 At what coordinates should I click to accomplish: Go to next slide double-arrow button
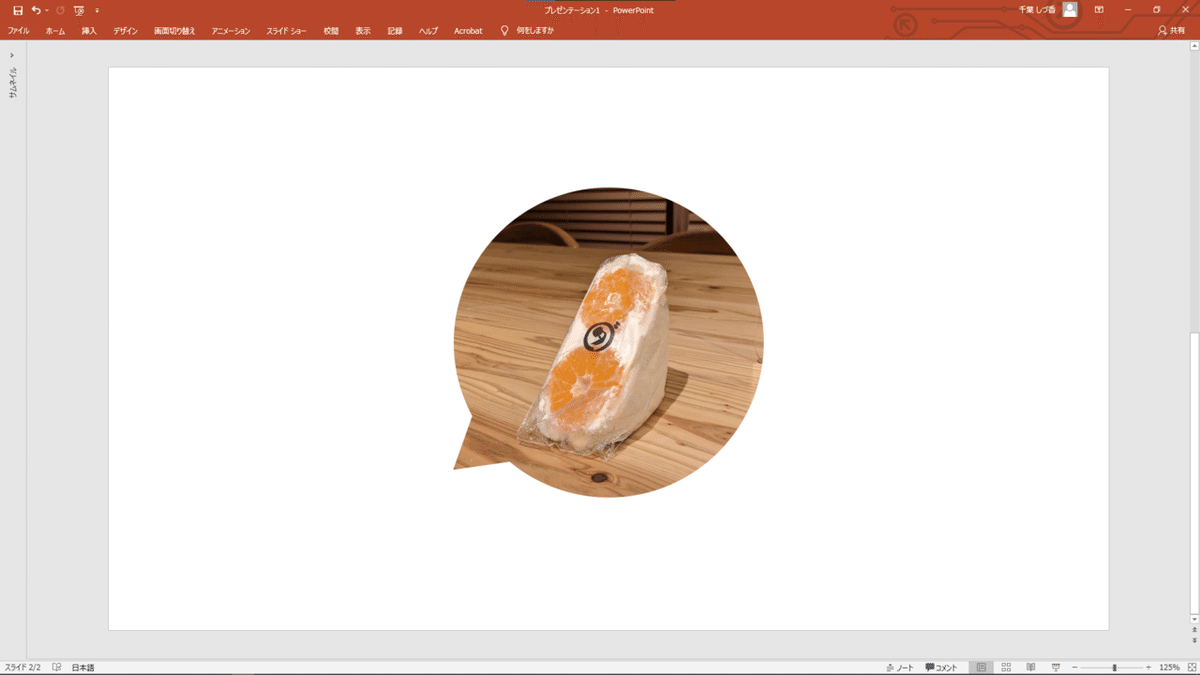1194,641
